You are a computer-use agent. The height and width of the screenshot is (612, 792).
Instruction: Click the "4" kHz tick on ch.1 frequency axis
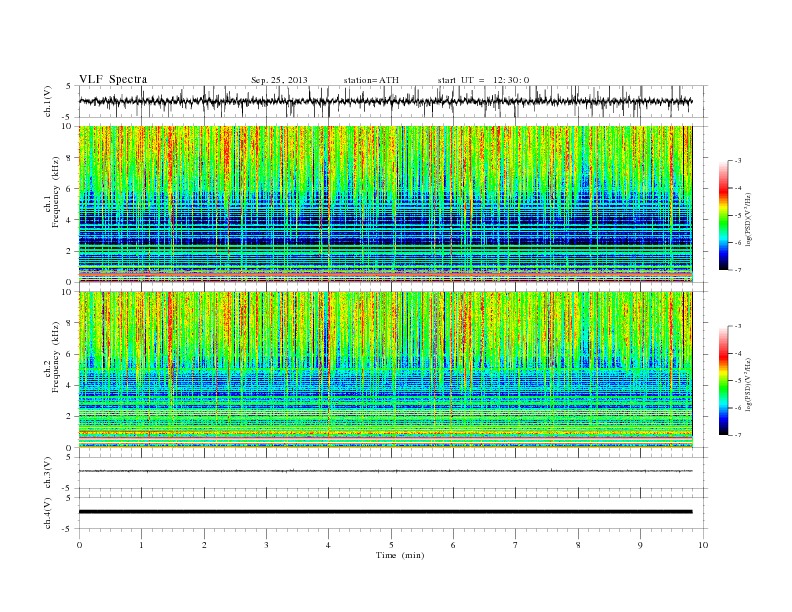70,220
